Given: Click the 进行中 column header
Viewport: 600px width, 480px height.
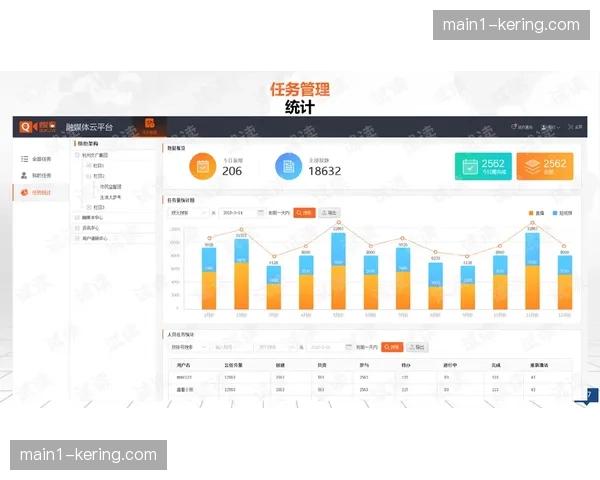Looking at the screenshot, I should (x=450, y=365).
